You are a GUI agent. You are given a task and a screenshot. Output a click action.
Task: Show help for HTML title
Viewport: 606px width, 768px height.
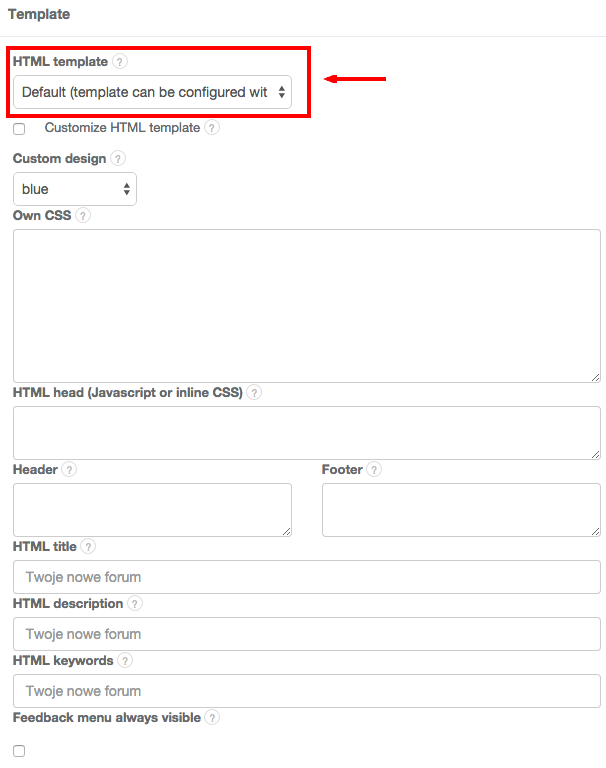coord(88,546)
